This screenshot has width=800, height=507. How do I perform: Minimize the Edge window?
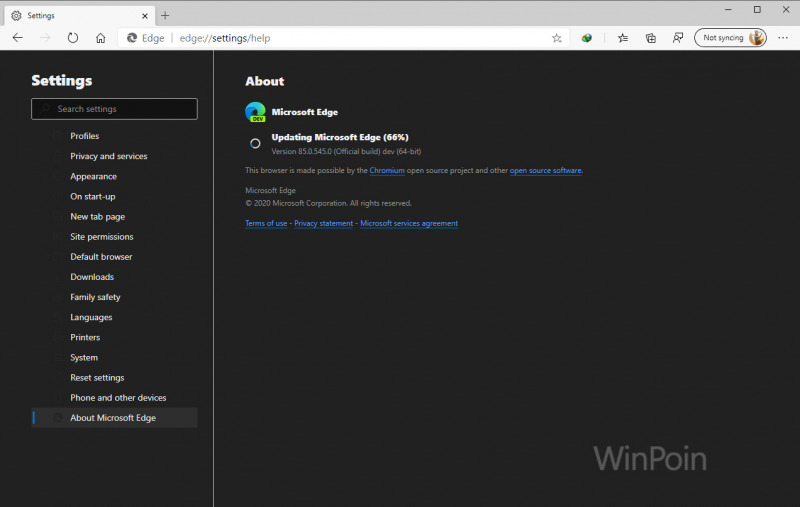coord(728,10)
